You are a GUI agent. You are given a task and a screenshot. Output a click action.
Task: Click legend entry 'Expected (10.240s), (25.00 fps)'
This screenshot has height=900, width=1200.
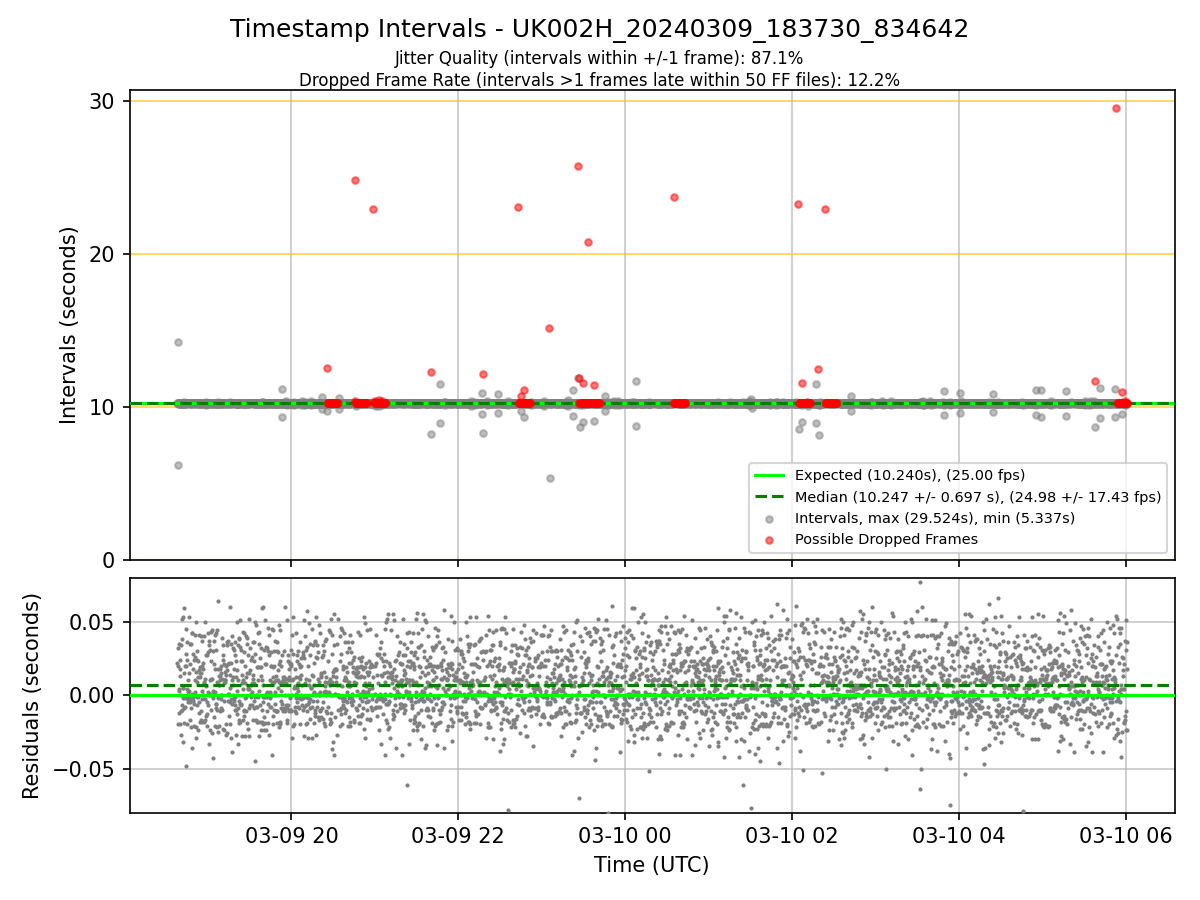click(x=909, y=475)
